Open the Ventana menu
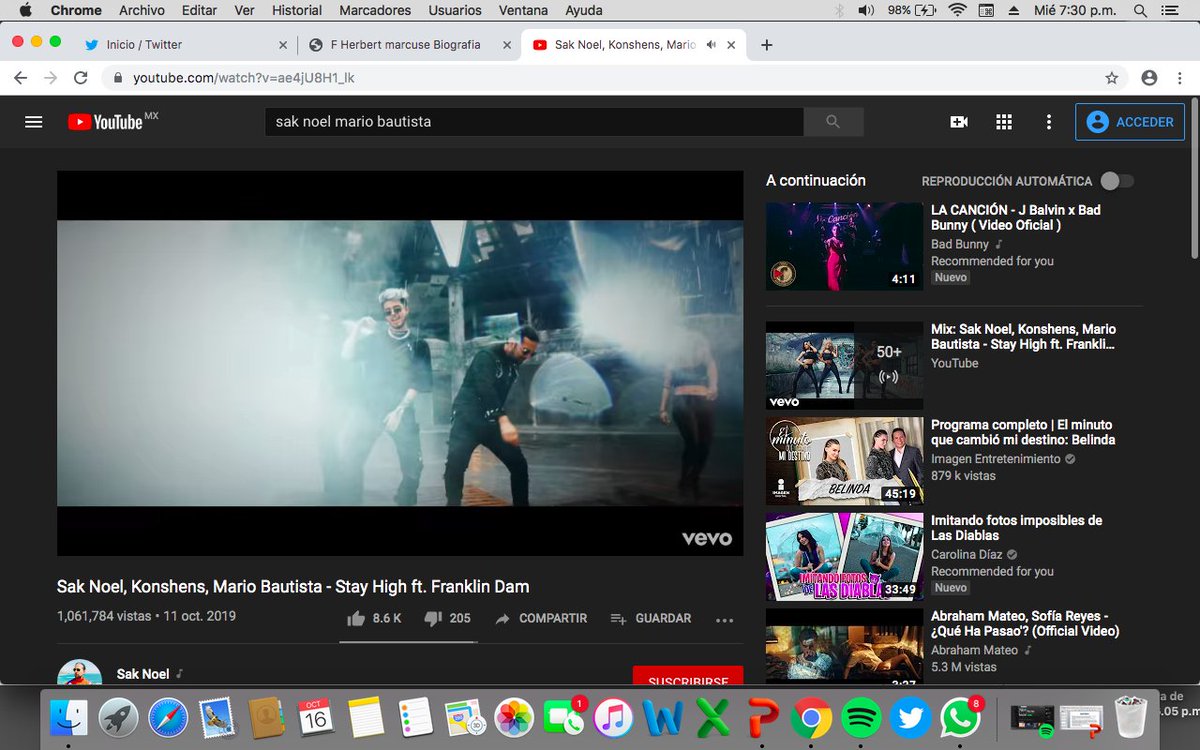1200x750 pixels. [x=524, y=10]
